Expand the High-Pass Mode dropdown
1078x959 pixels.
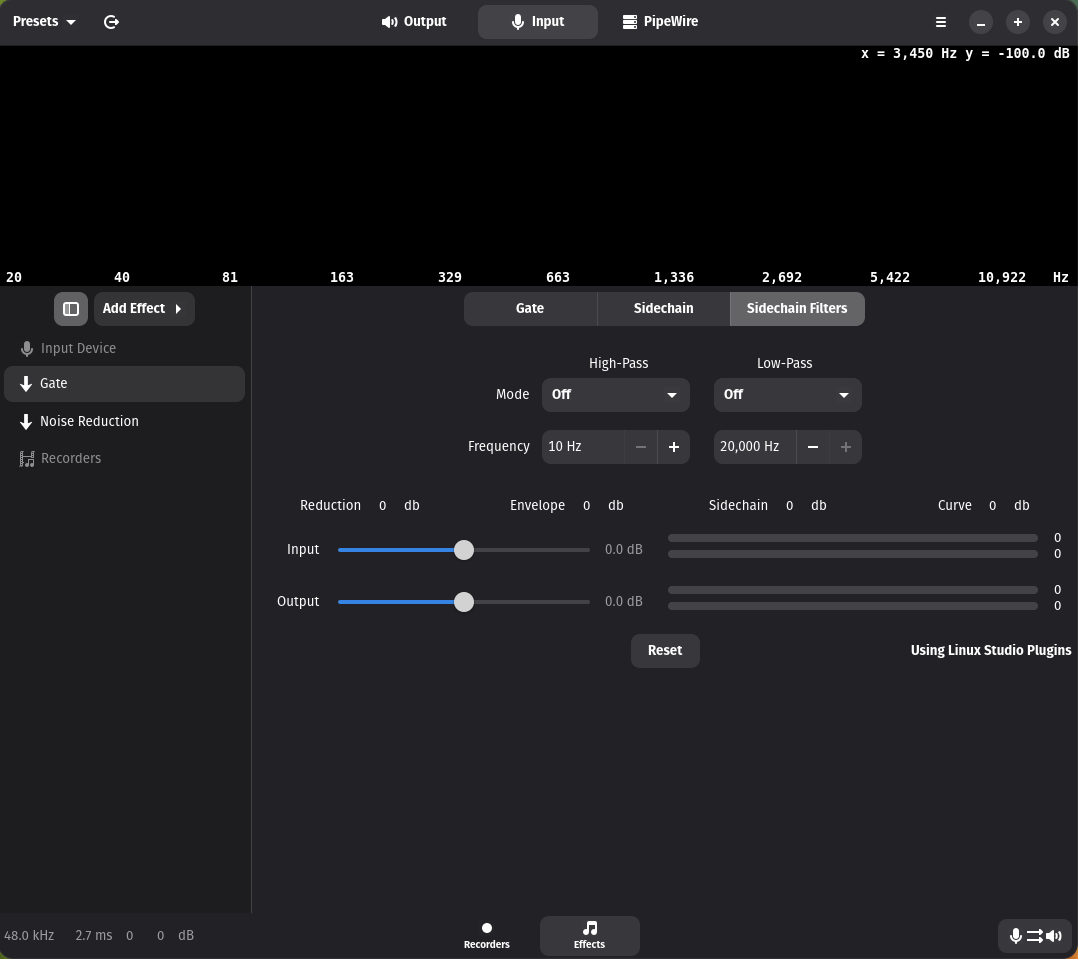[x=615, y=395]
